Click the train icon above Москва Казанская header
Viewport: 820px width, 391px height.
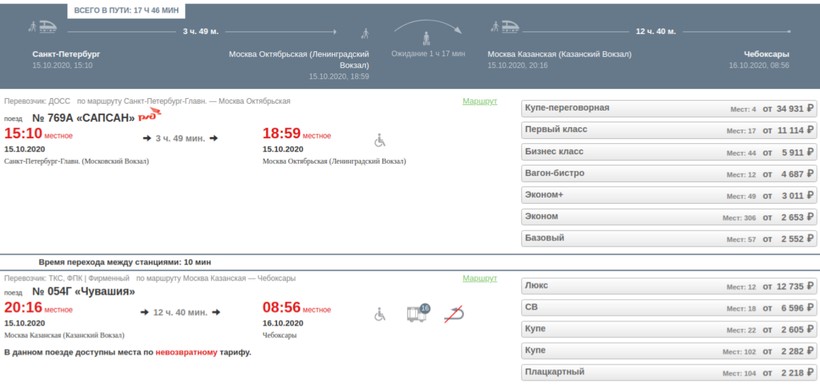(505, 27)
